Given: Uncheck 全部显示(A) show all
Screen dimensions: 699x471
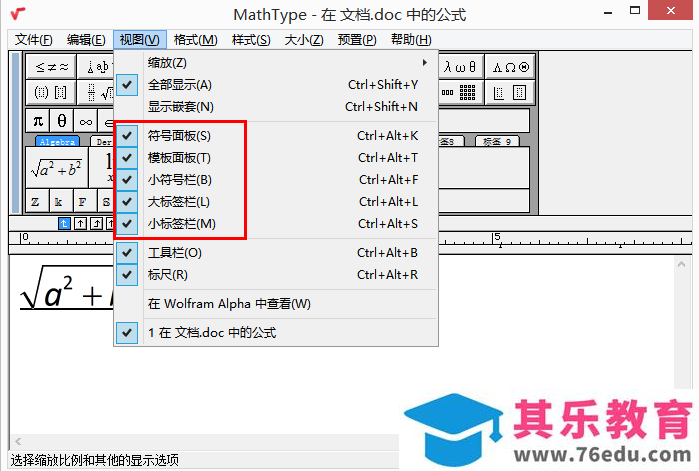Looking at the screenshot, I should tap(276, 85).
